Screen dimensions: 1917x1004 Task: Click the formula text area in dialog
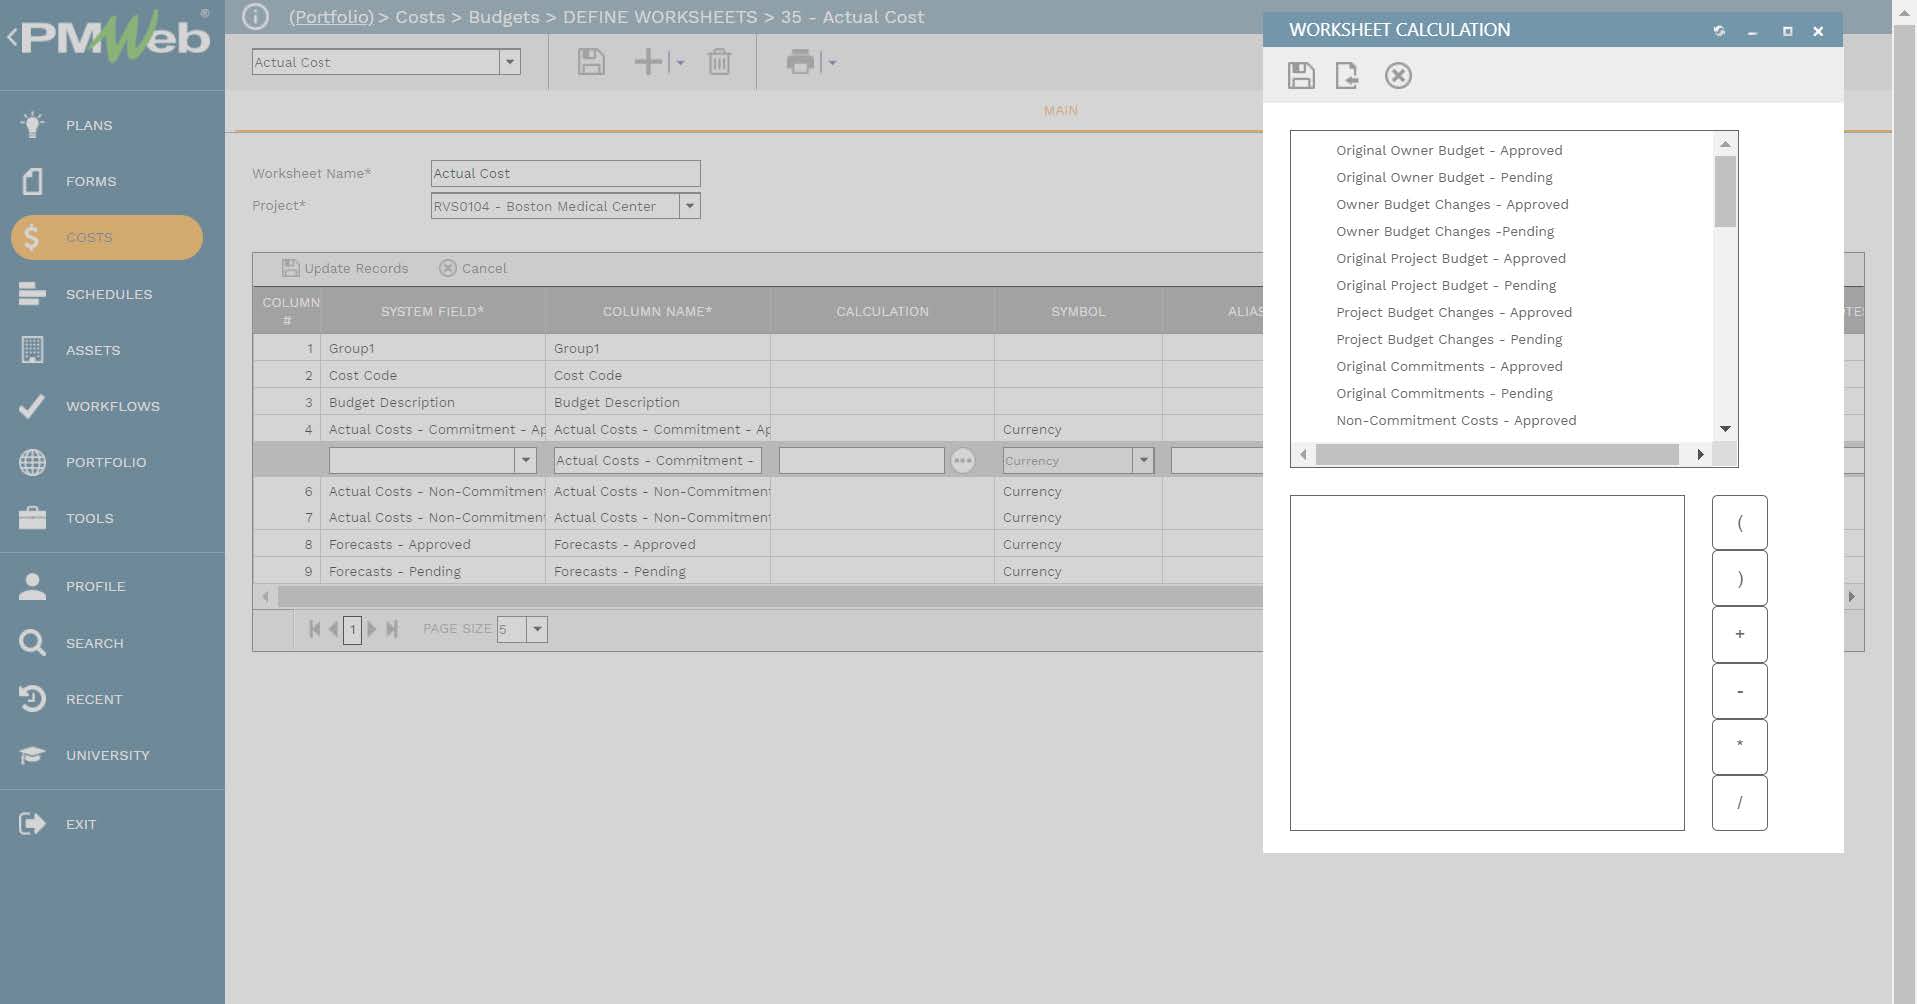tap(1487, 663)
